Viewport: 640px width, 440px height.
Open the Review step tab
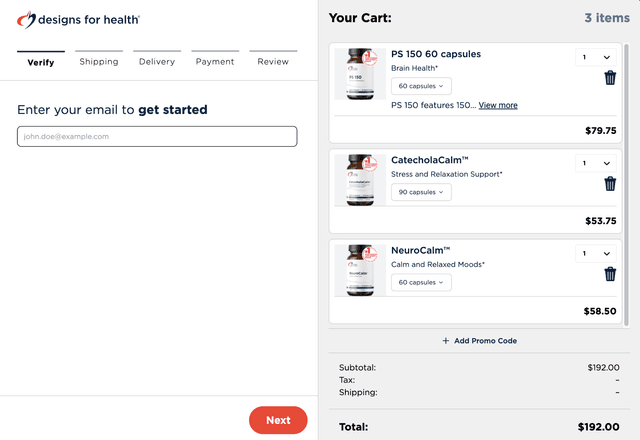tap(273, 61)
